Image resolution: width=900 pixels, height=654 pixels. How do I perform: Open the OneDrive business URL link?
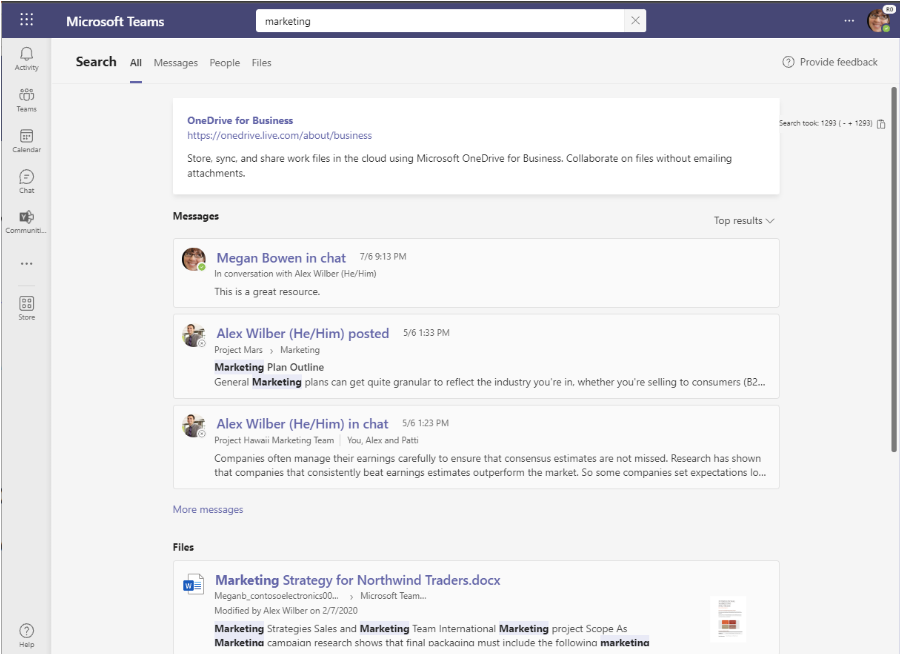(x=279, y=136)
